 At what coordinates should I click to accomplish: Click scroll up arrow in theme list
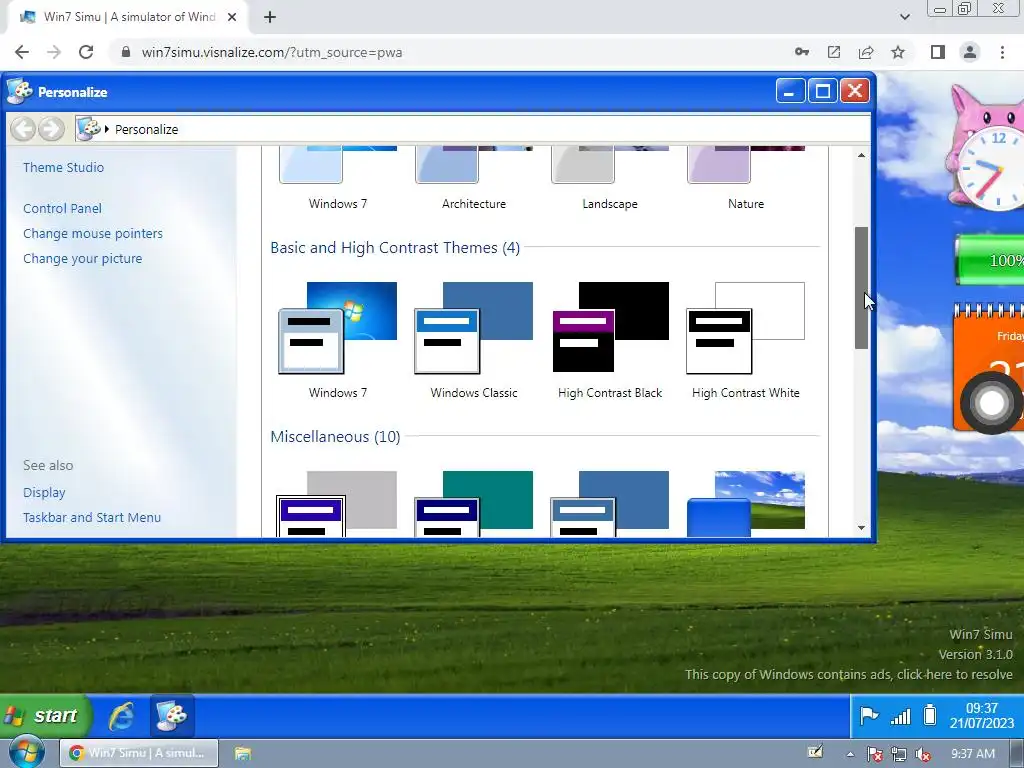tap(861, 155)
